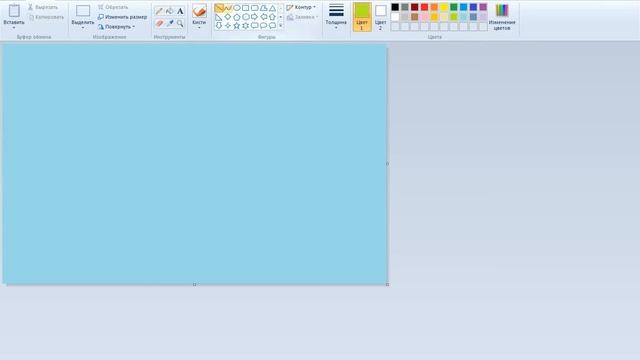
Task: Click the Обрезать crop button
Action: [x=113, y=7]
